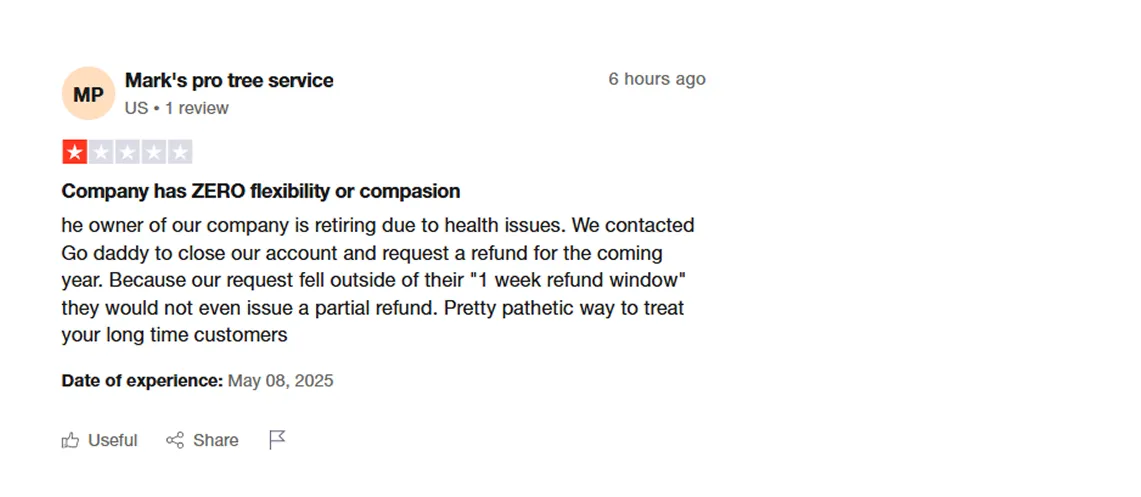The image size is (1141, 497).
Task: Click the red first star rating
Action: 74,152
